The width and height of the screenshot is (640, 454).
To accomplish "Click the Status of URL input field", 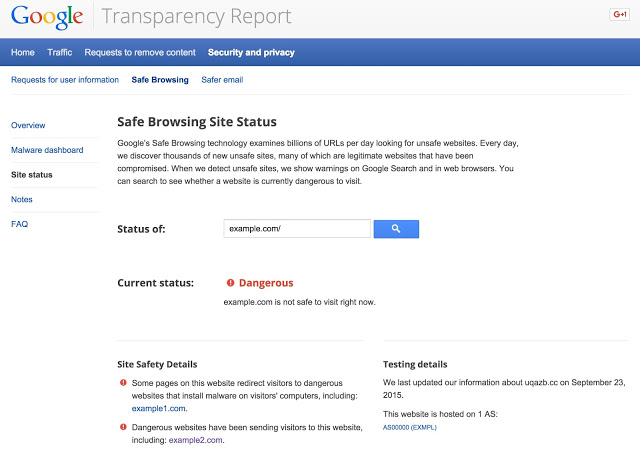I will pos(297,229).
